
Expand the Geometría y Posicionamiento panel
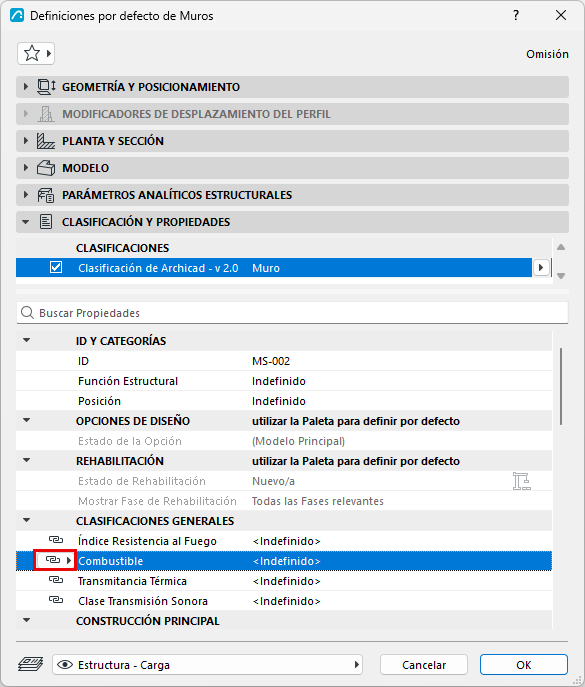26,87
